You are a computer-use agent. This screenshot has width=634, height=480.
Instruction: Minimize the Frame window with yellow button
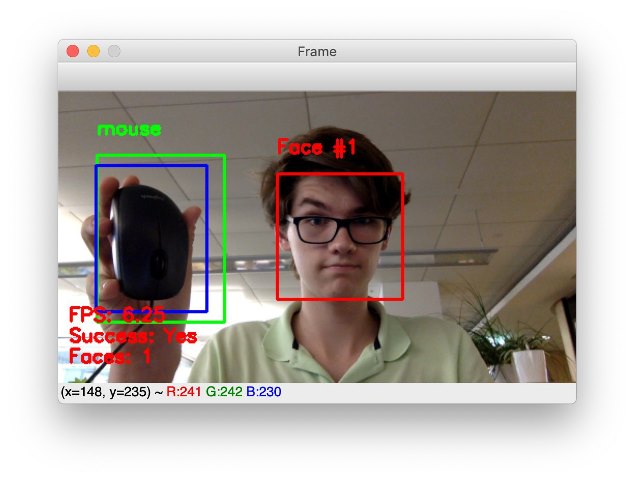pyautogui.click(x=93, y=51)
